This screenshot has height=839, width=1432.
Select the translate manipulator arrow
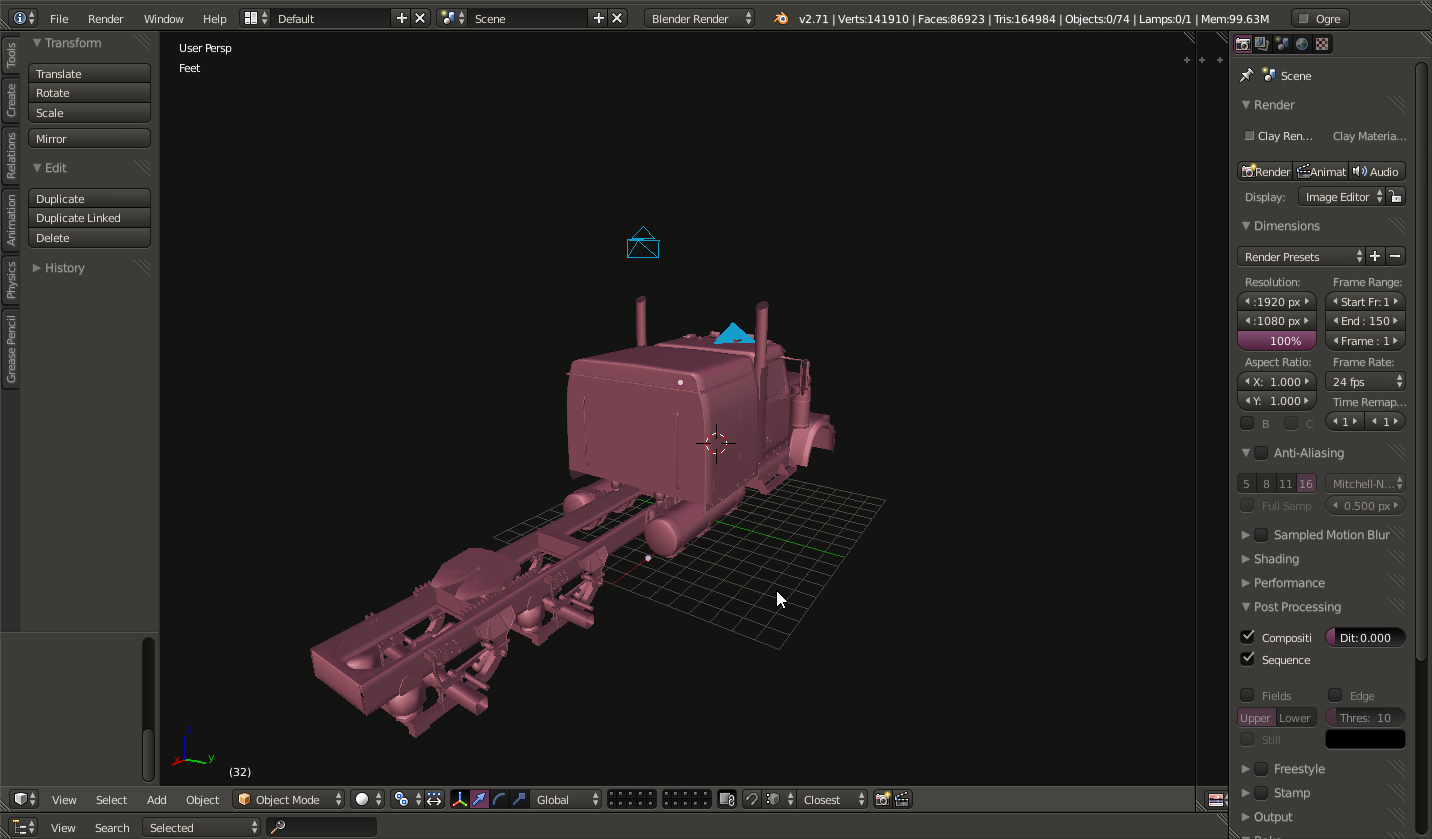[x=479, y=799]
